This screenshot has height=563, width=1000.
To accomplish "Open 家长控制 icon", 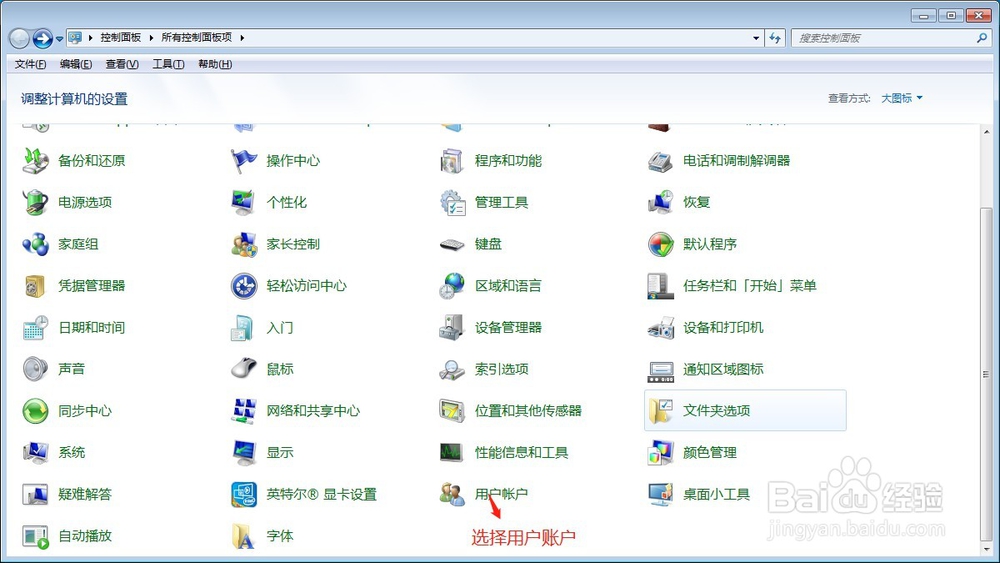I will 244,244.
